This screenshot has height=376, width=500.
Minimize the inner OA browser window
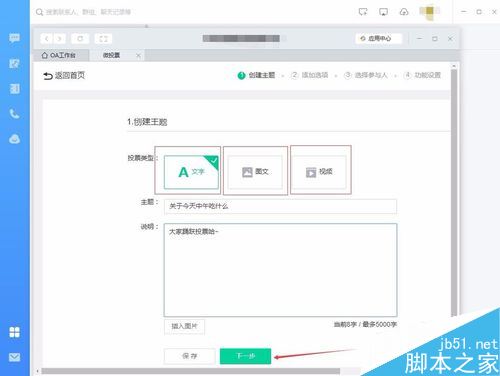(420, 39)
